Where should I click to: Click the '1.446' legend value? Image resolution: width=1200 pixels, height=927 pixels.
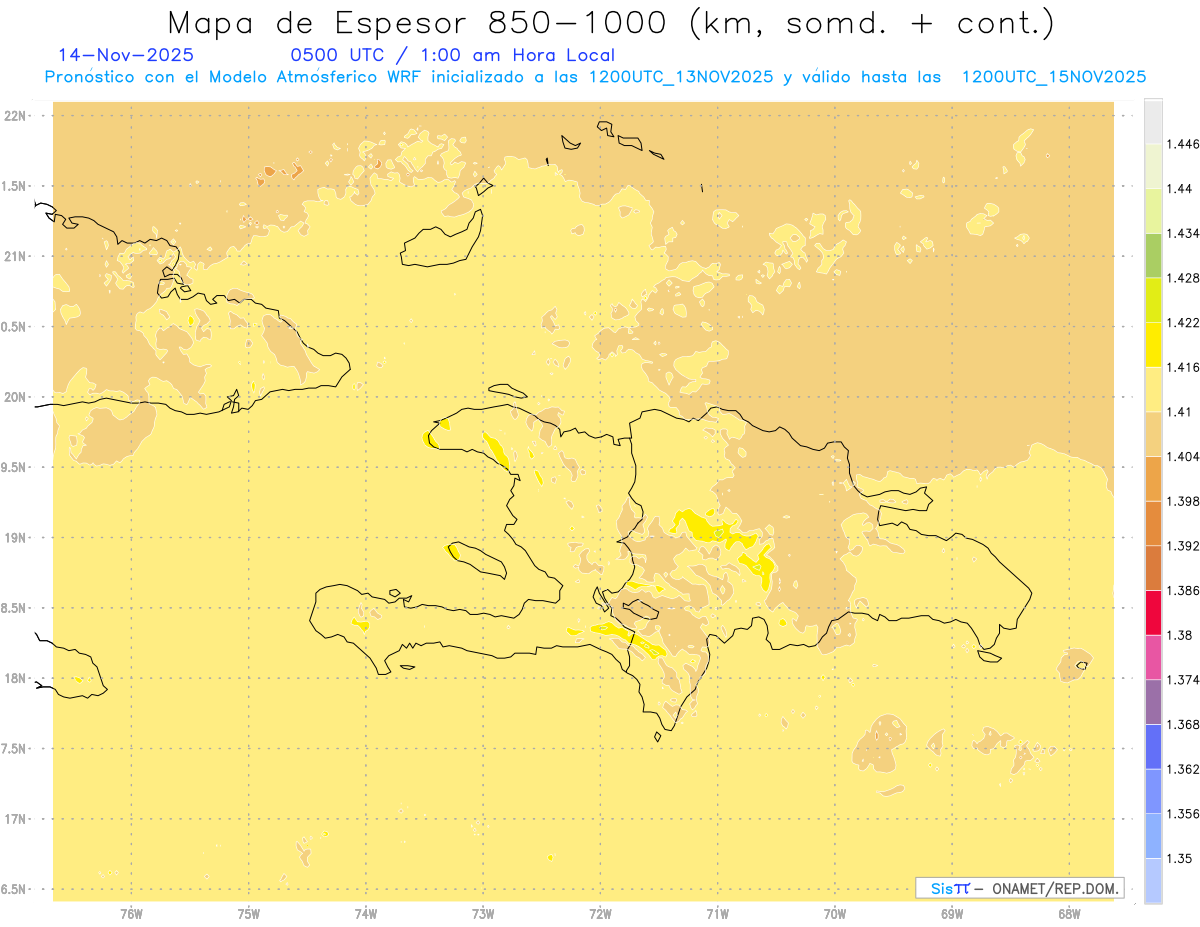(x=1182, y=144)
